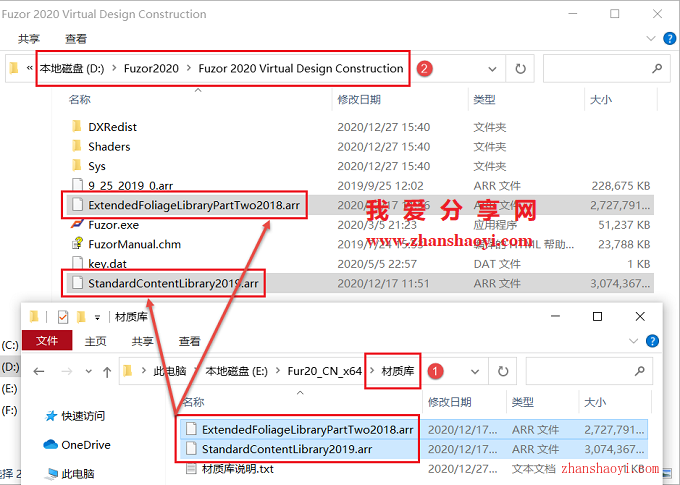Open the 文件 menu in the 材质库 window
The height and width of the screenshot is (485, 680).
47,341
